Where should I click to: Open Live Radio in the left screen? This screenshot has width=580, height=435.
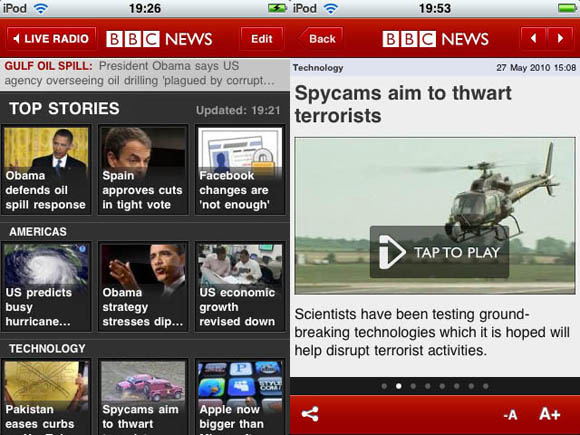[51, 38]
